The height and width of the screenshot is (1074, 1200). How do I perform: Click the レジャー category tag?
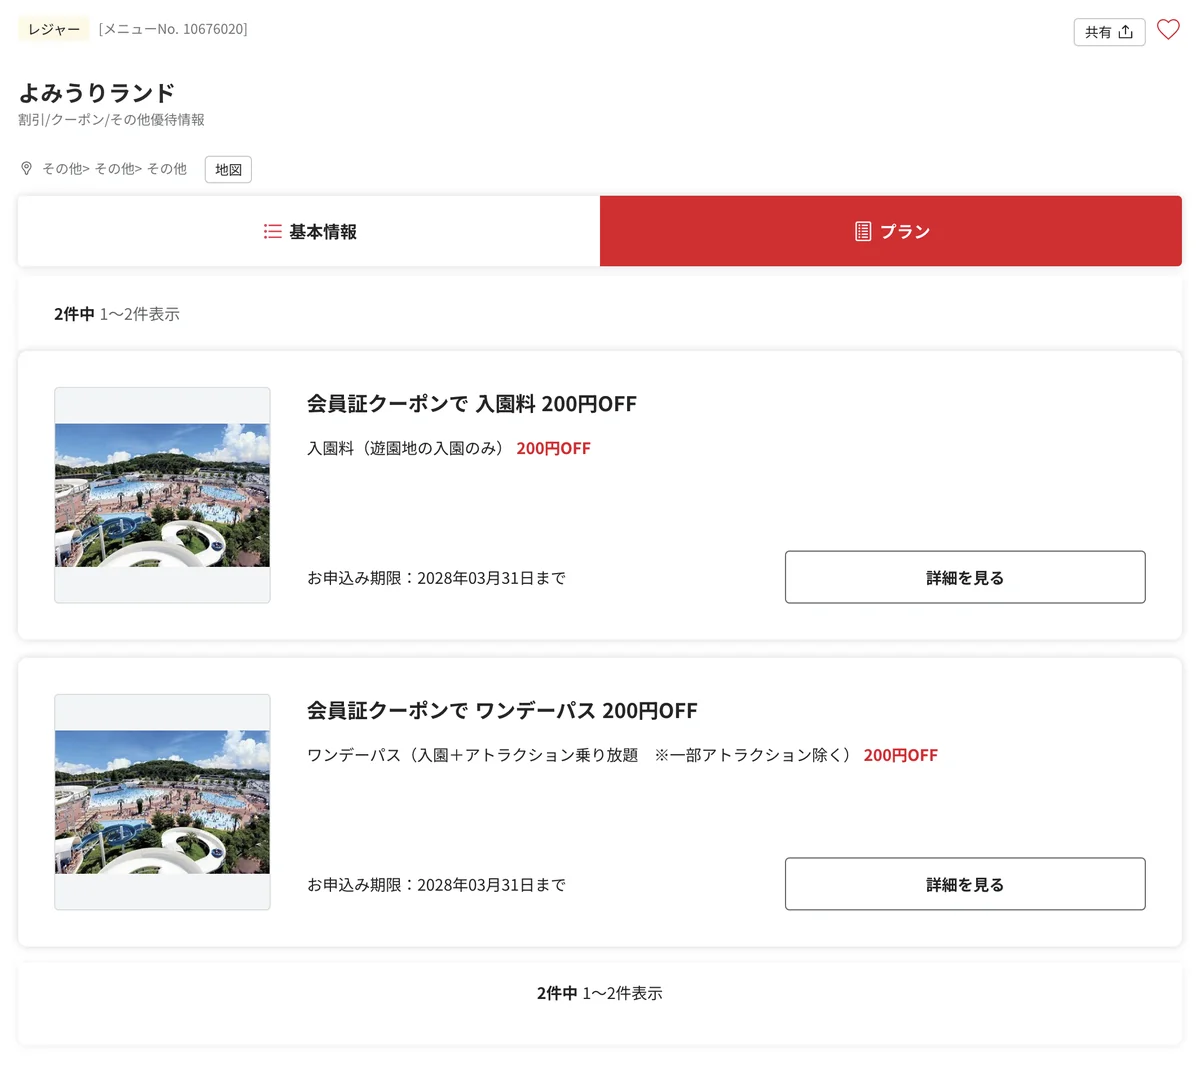tap(54, 29)
